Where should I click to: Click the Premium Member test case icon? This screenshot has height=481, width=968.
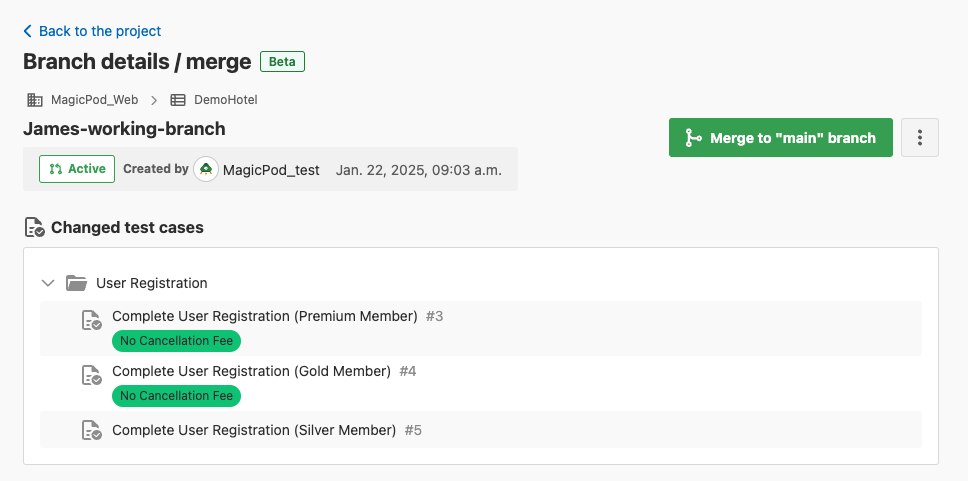[91, 320]
